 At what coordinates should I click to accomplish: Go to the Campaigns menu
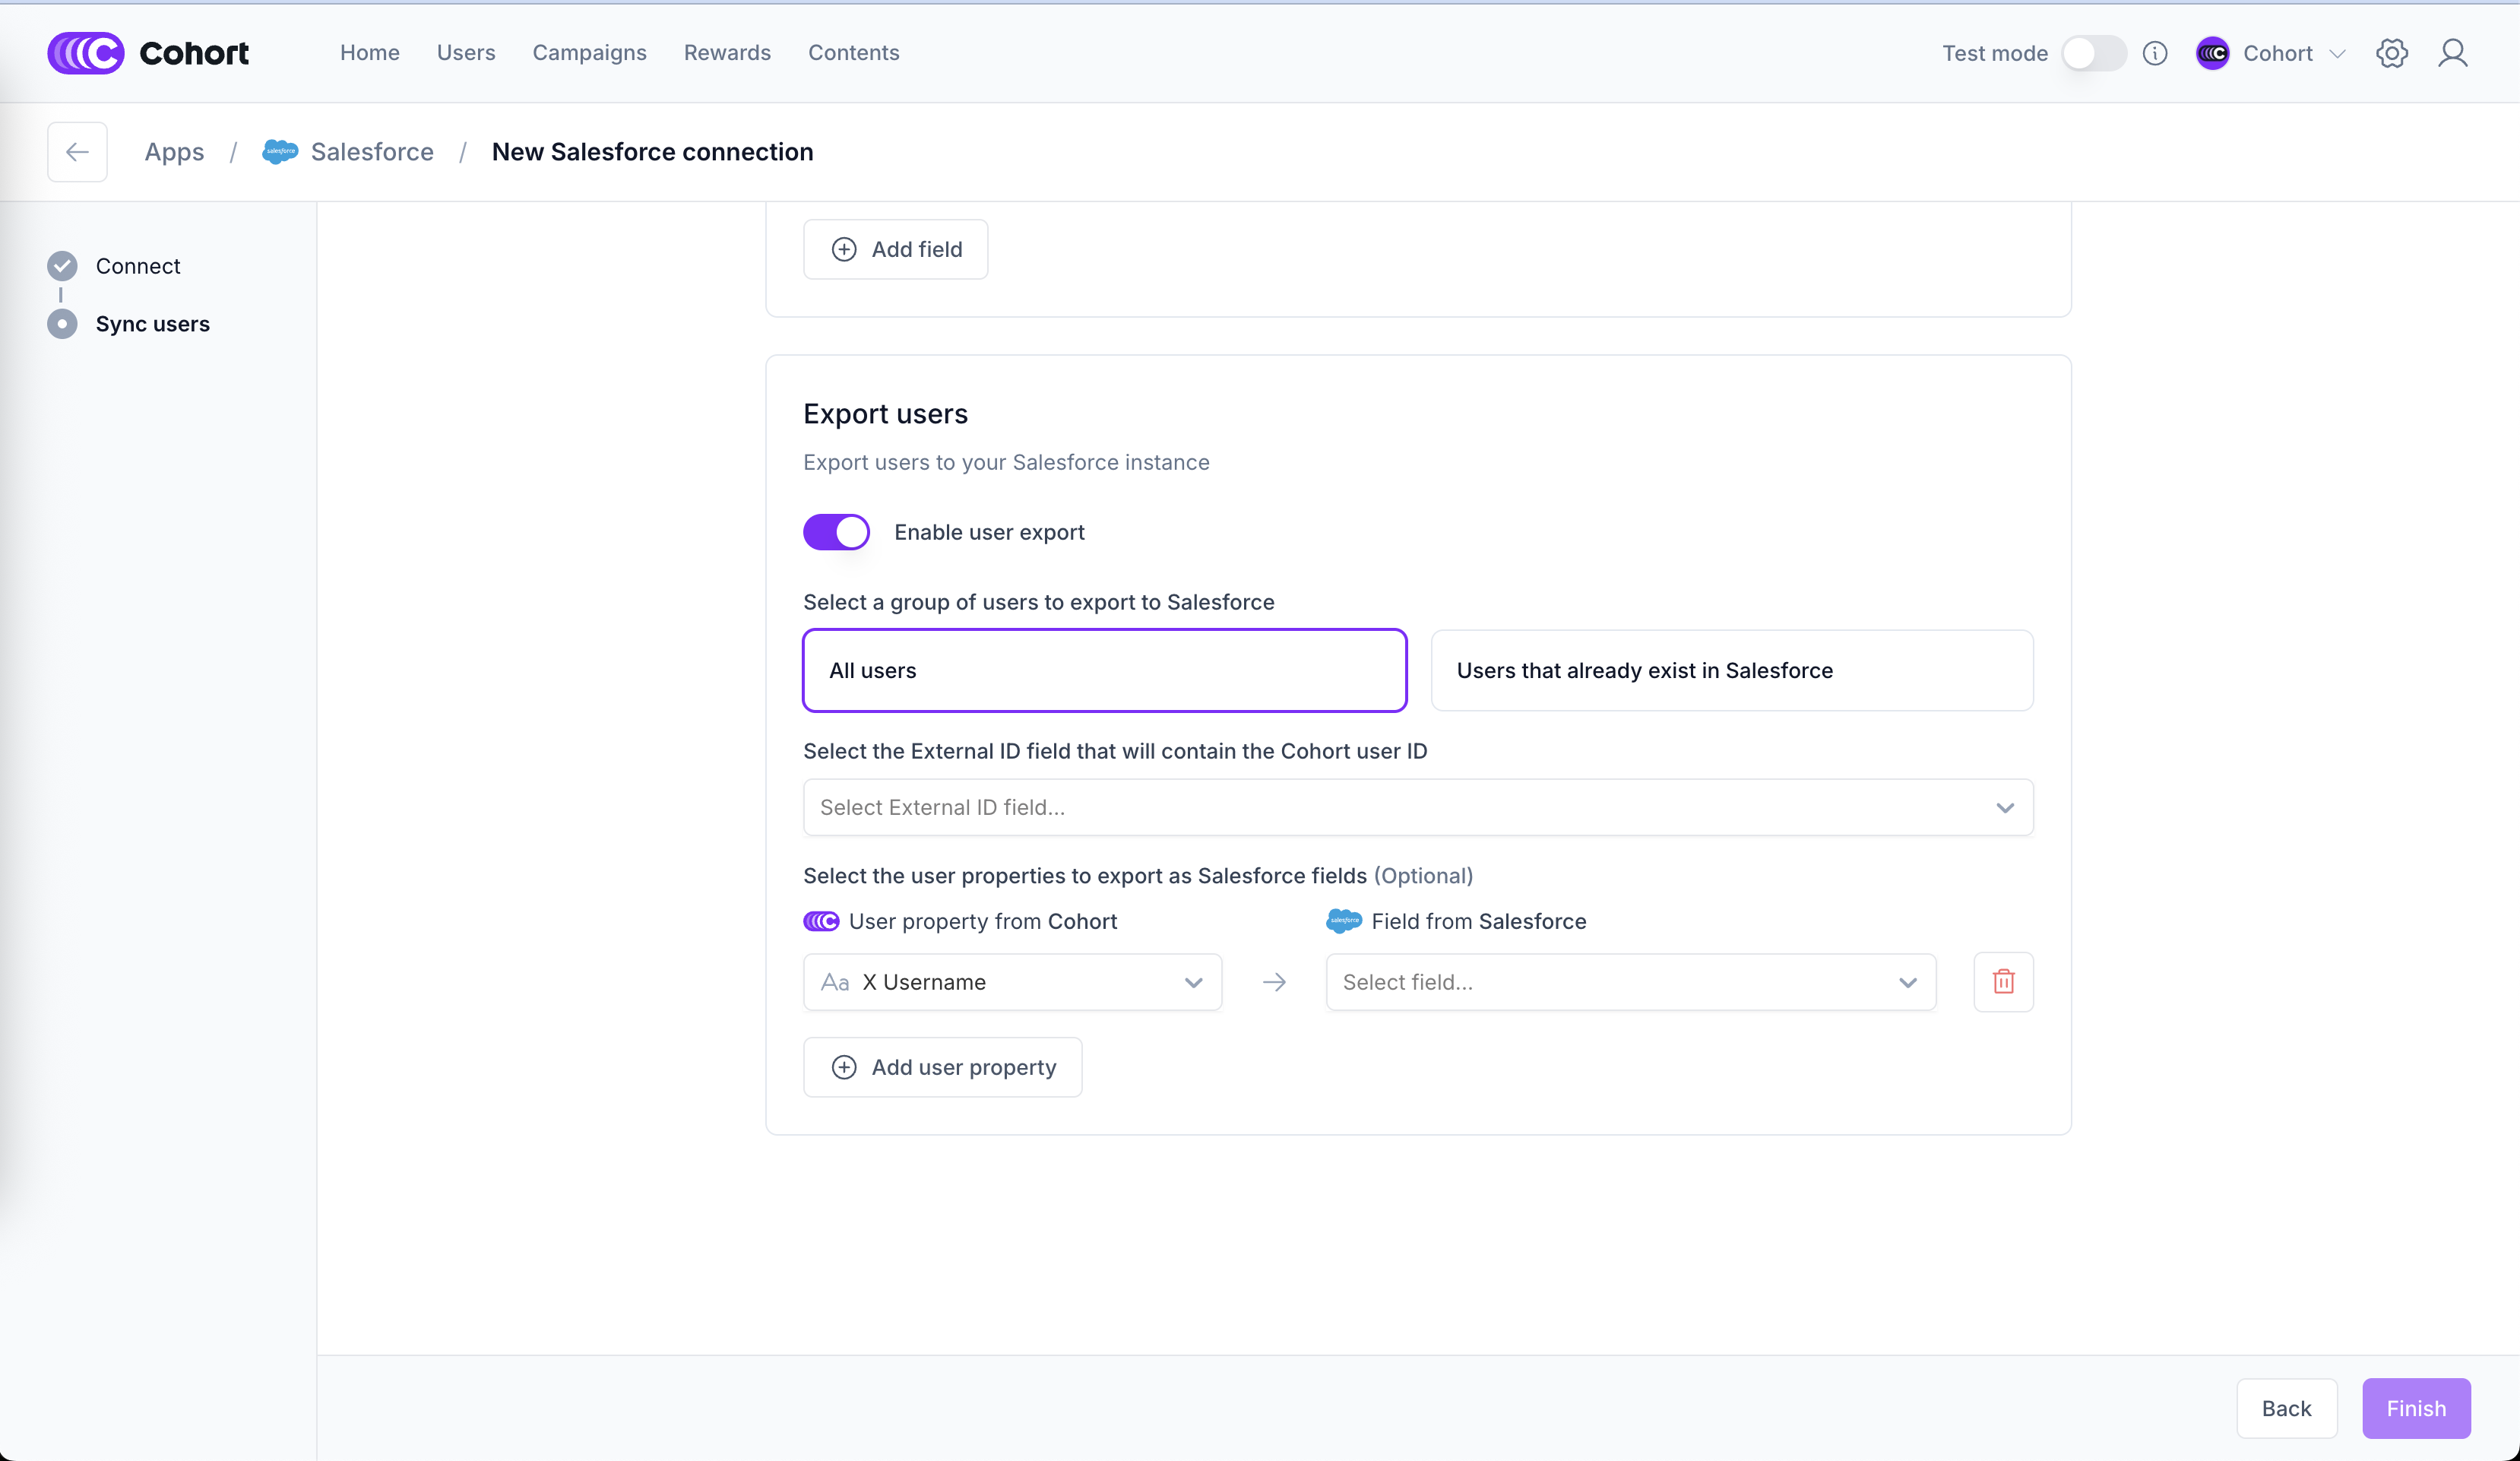(x=589, y=53)
